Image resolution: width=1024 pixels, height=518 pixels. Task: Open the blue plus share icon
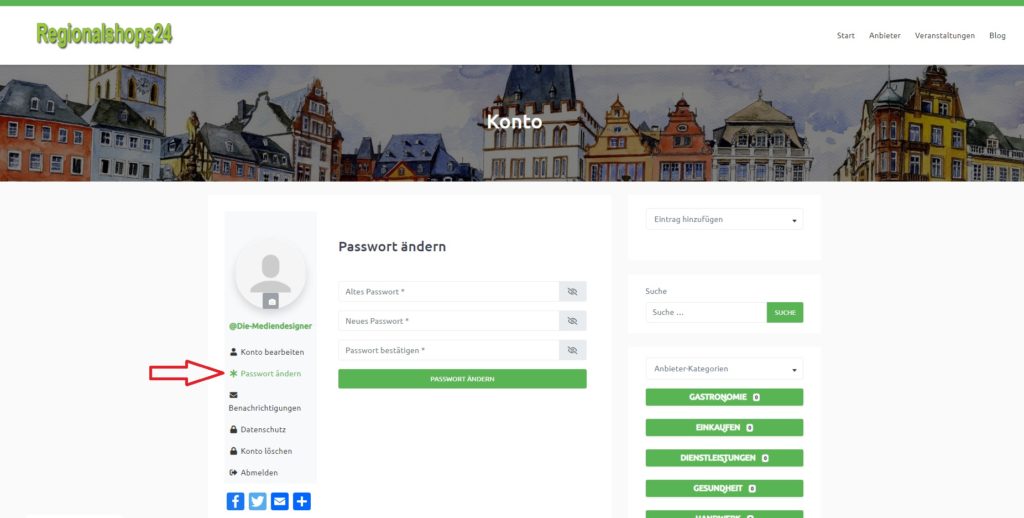click(x=302, y=501)
